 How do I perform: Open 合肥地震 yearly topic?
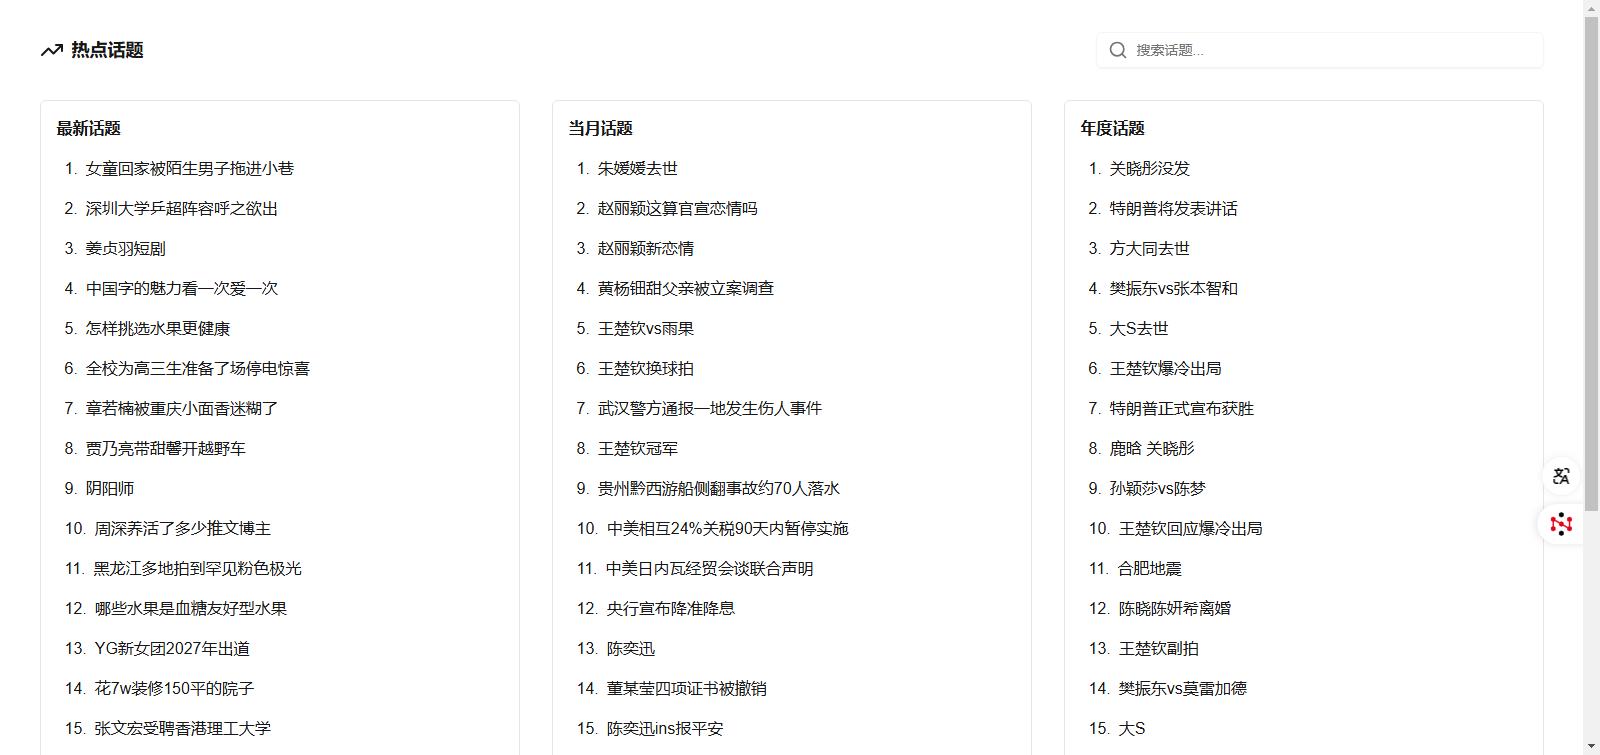point(1149,569)
